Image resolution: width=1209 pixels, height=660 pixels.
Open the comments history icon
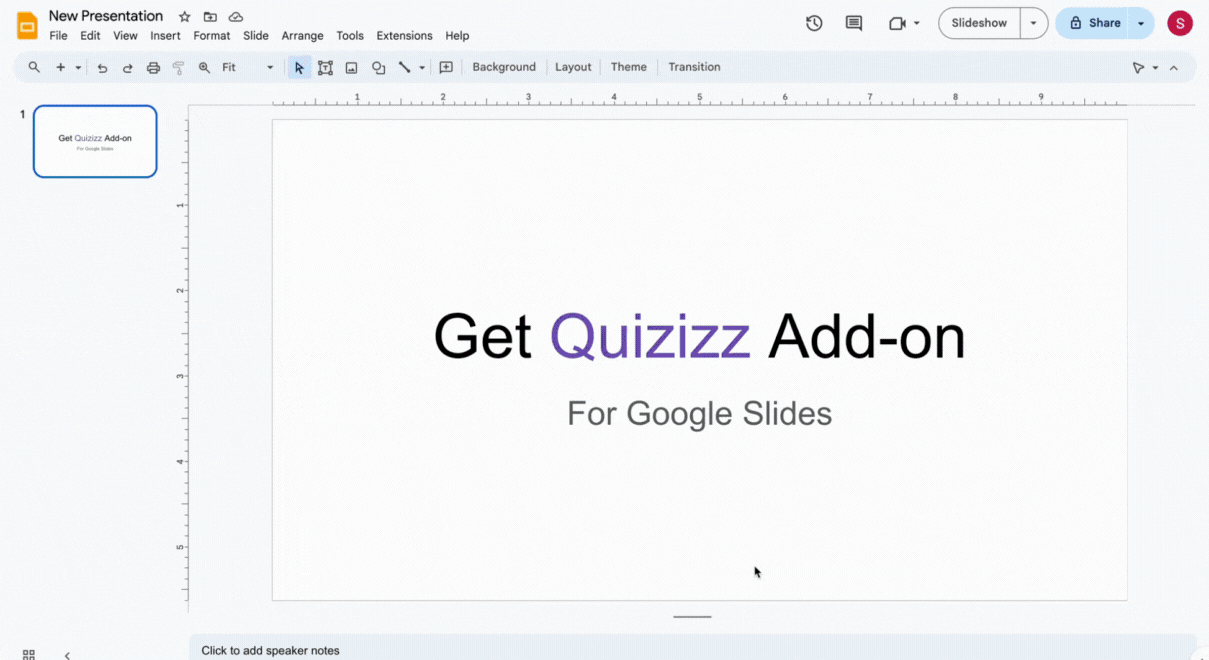[x=854, y=23]
